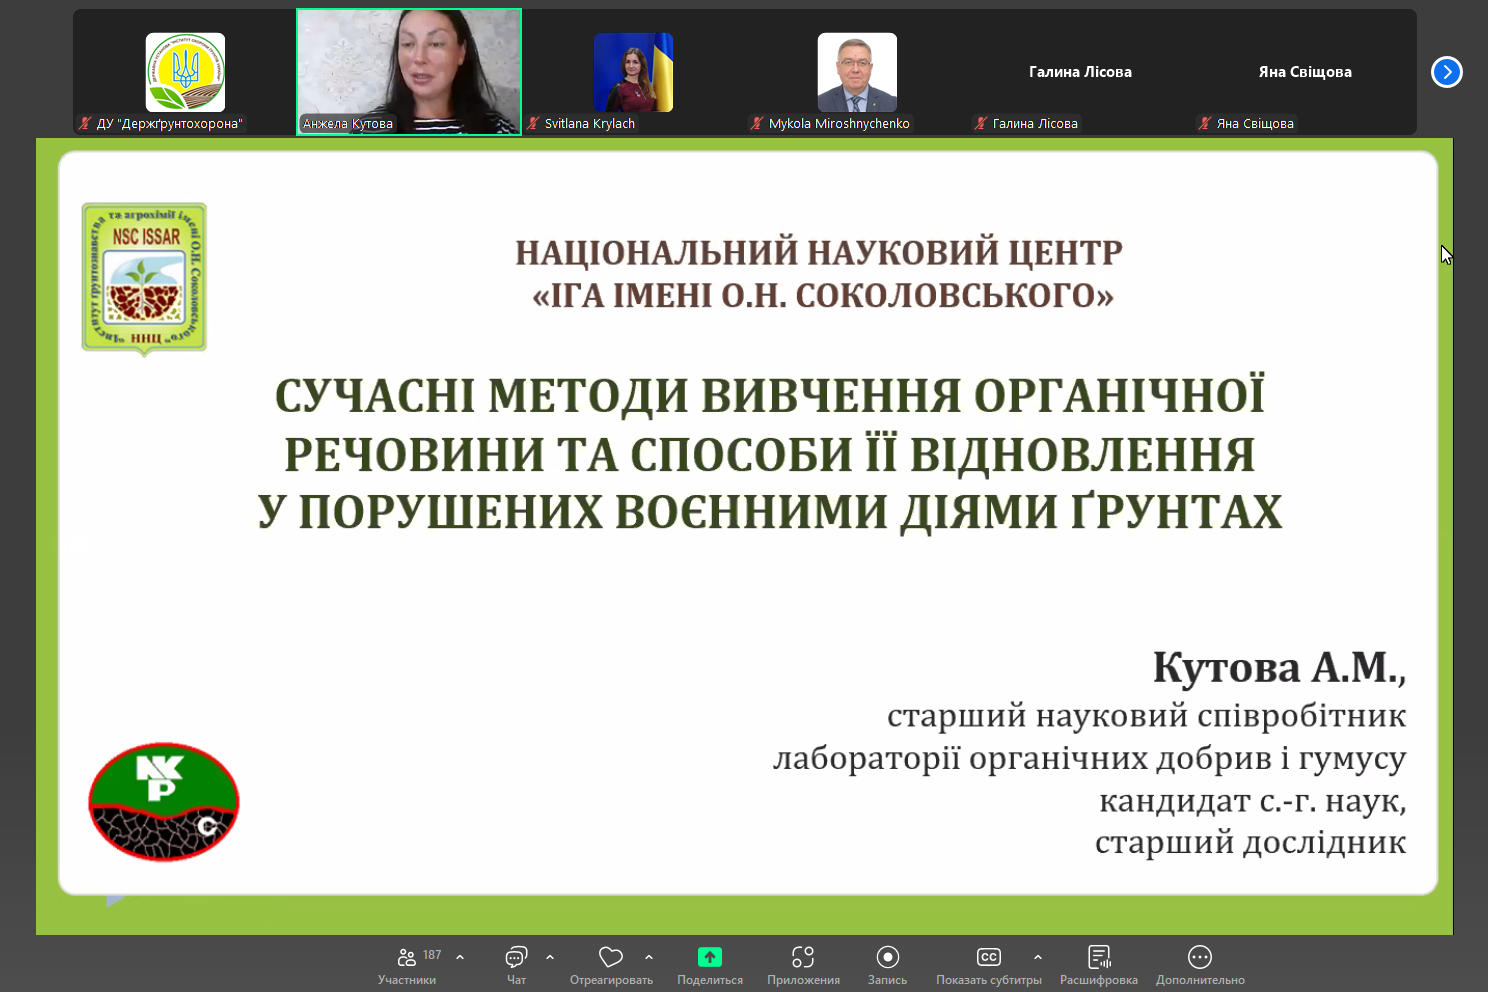Click the muted mic icon beside bottom Галина Лісова label
1488x992 pixels.
[981, 124]
